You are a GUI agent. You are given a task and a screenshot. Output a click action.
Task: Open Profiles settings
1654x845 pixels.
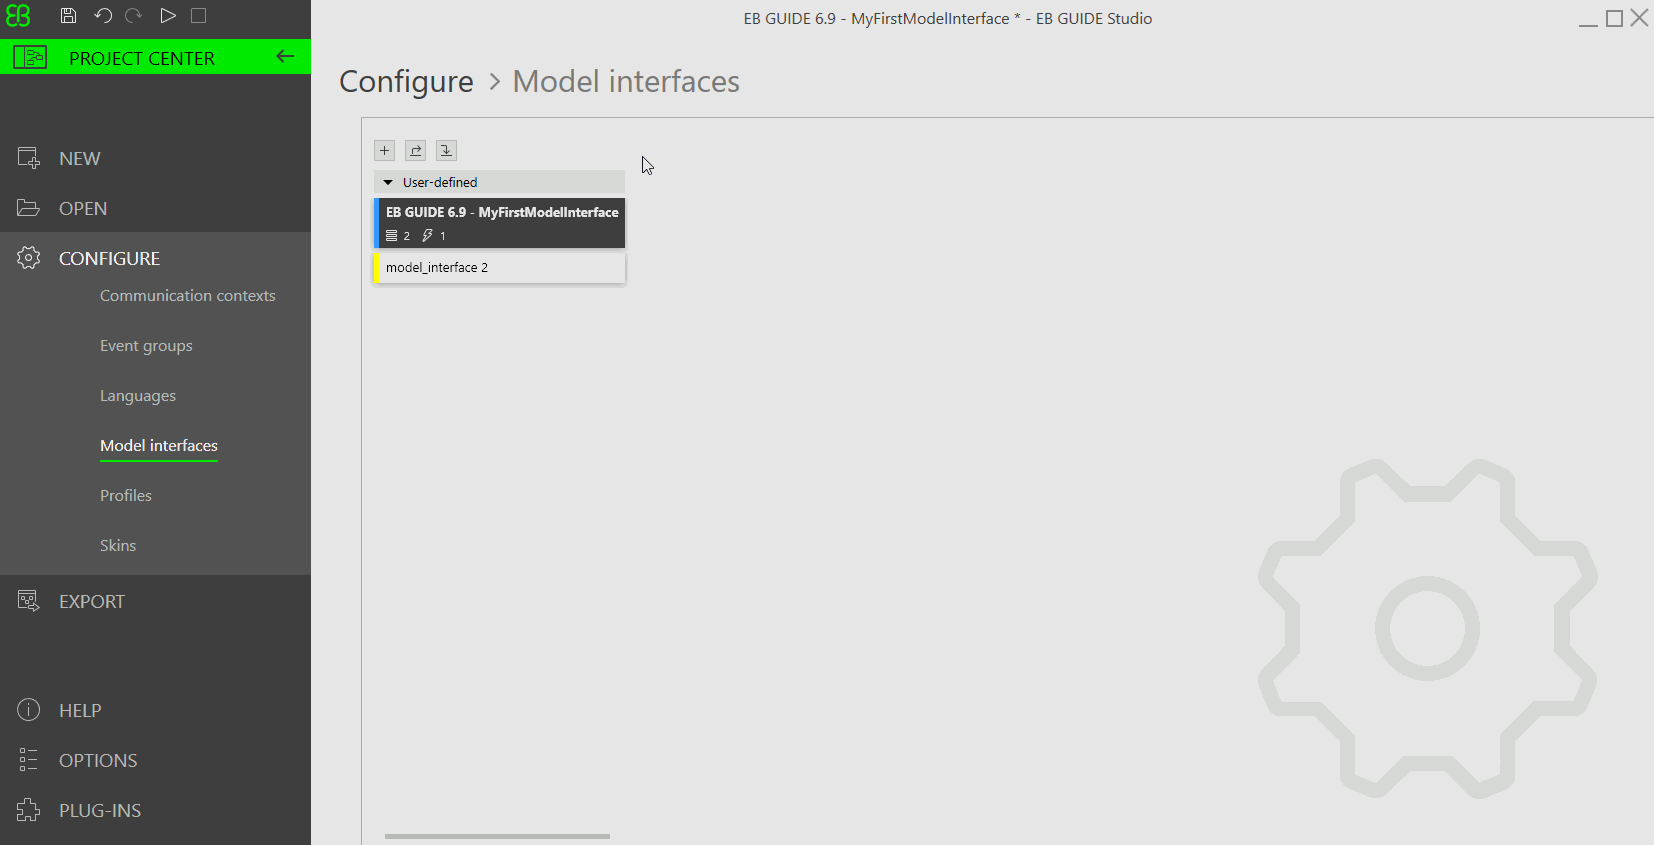pos(126,496)
